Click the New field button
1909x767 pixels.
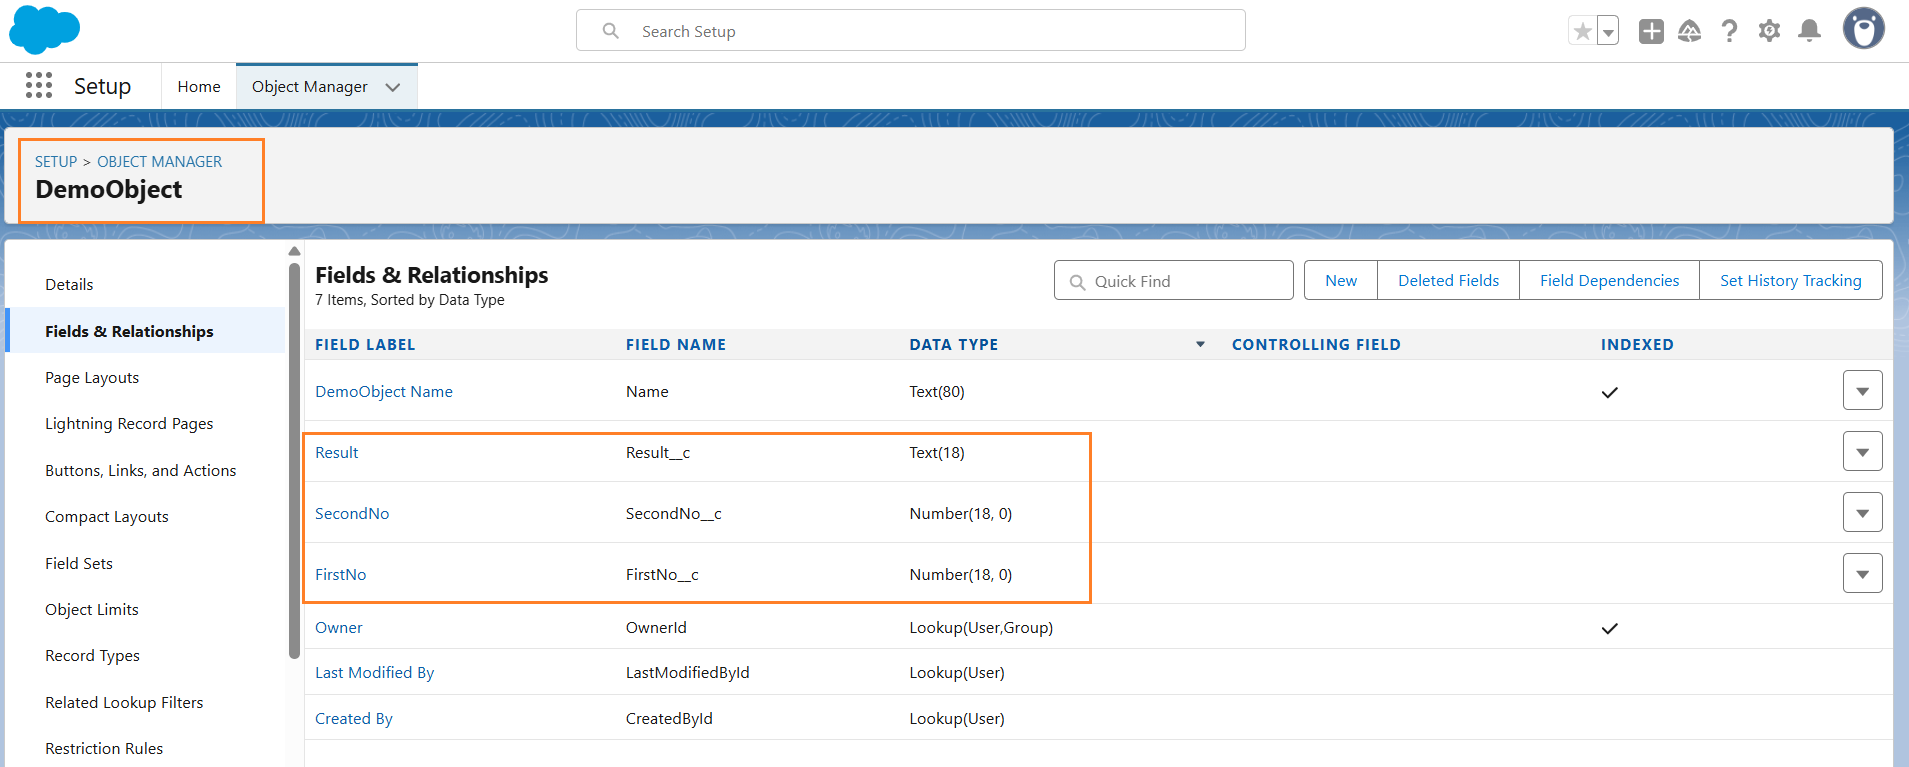click(1341, 281)
